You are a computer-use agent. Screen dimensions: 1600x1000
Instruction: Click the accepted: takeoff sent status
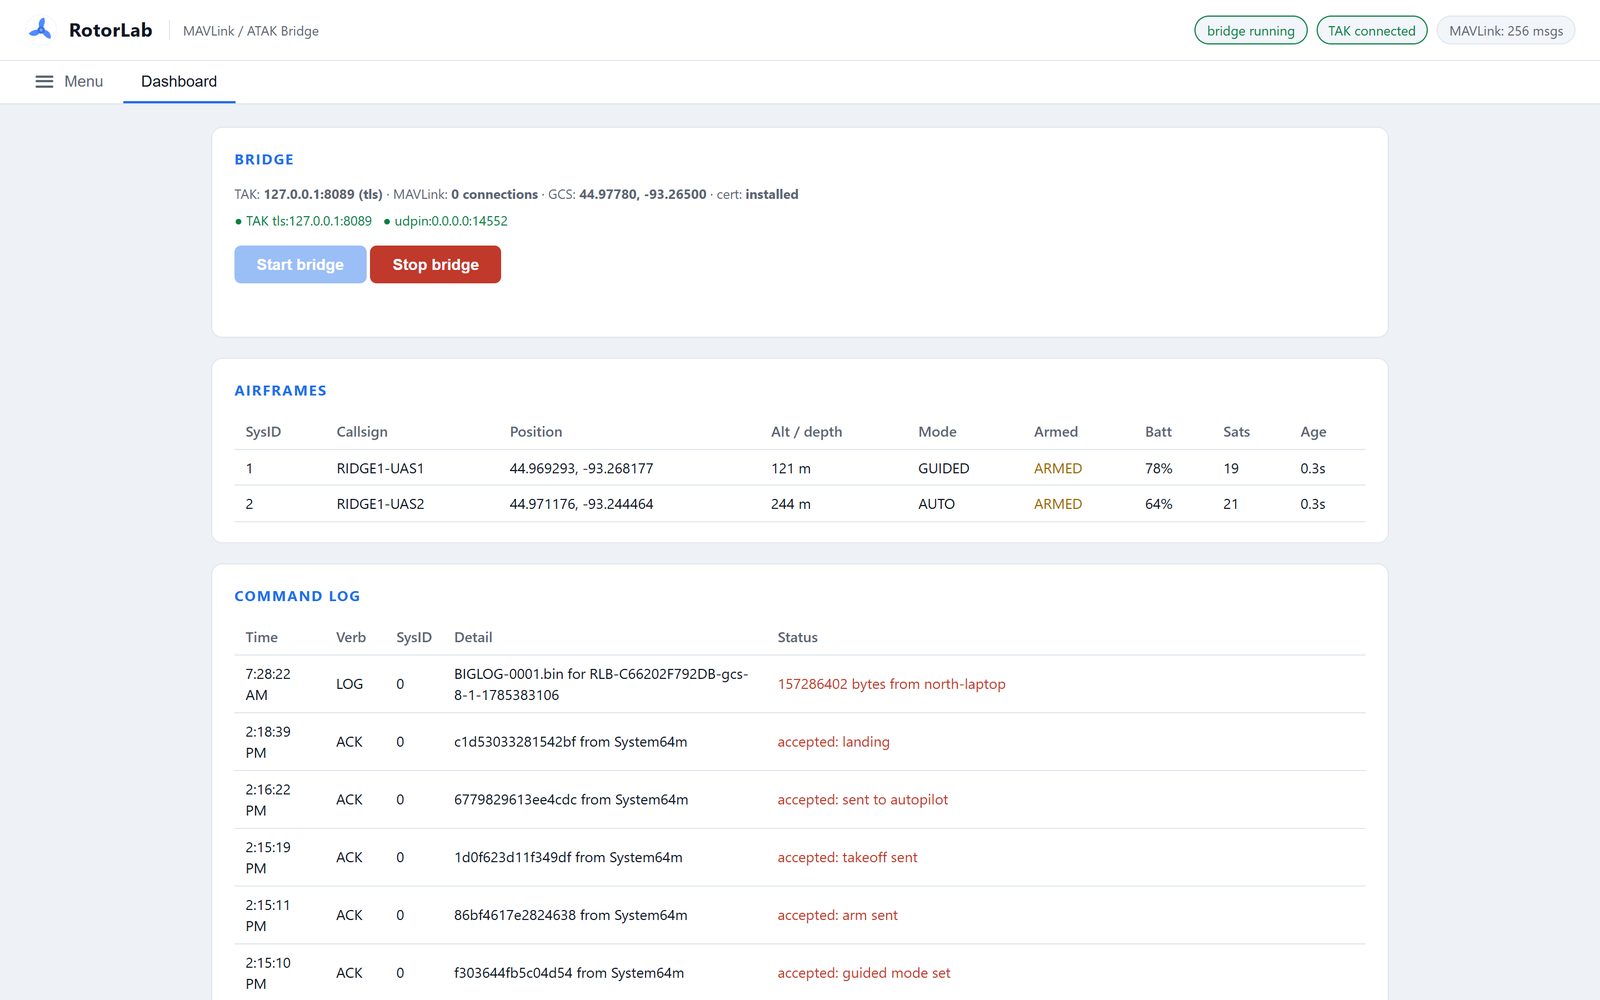(847, 858)
